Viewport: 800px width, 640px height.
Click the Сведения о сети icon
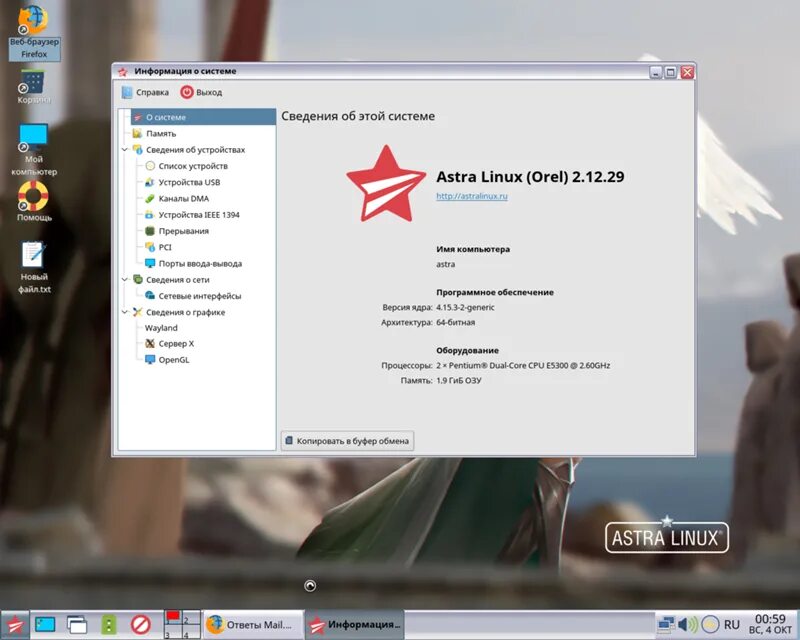[x=138, y=280]
